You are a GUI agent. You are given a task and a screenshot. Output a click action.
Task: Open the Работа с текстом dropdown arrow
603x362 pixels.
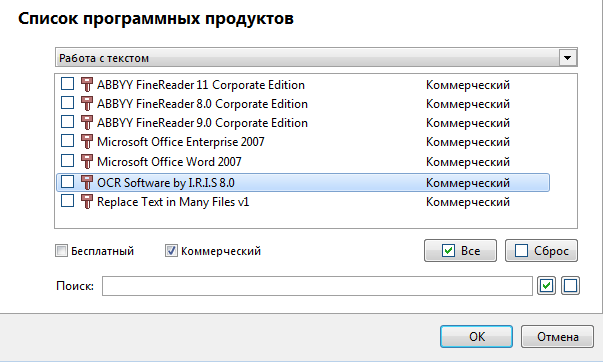(568, 58)
